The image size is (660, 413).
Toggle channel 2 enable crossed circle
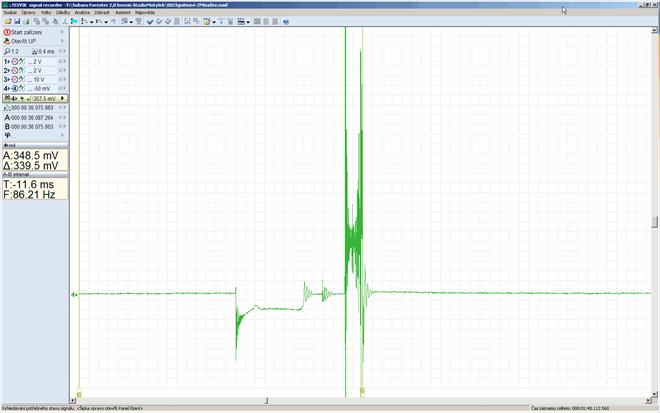pyautogui.click(x=15, y=70)
